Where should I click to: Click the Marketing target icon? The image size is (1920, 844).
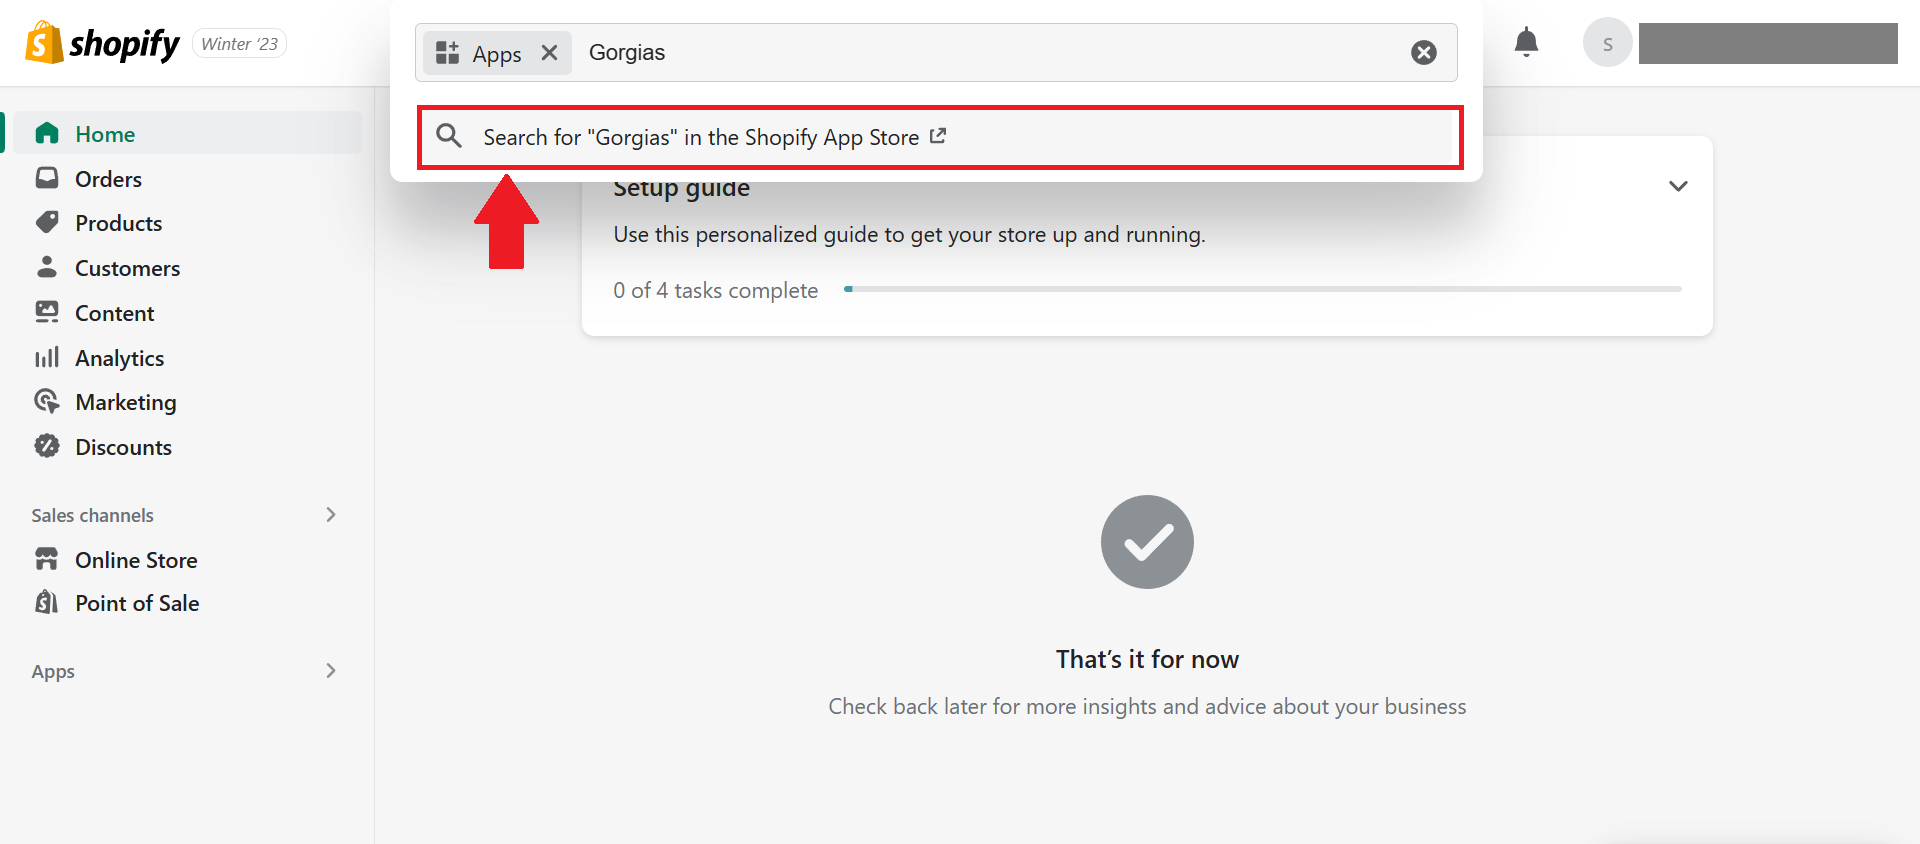[47, 401]
